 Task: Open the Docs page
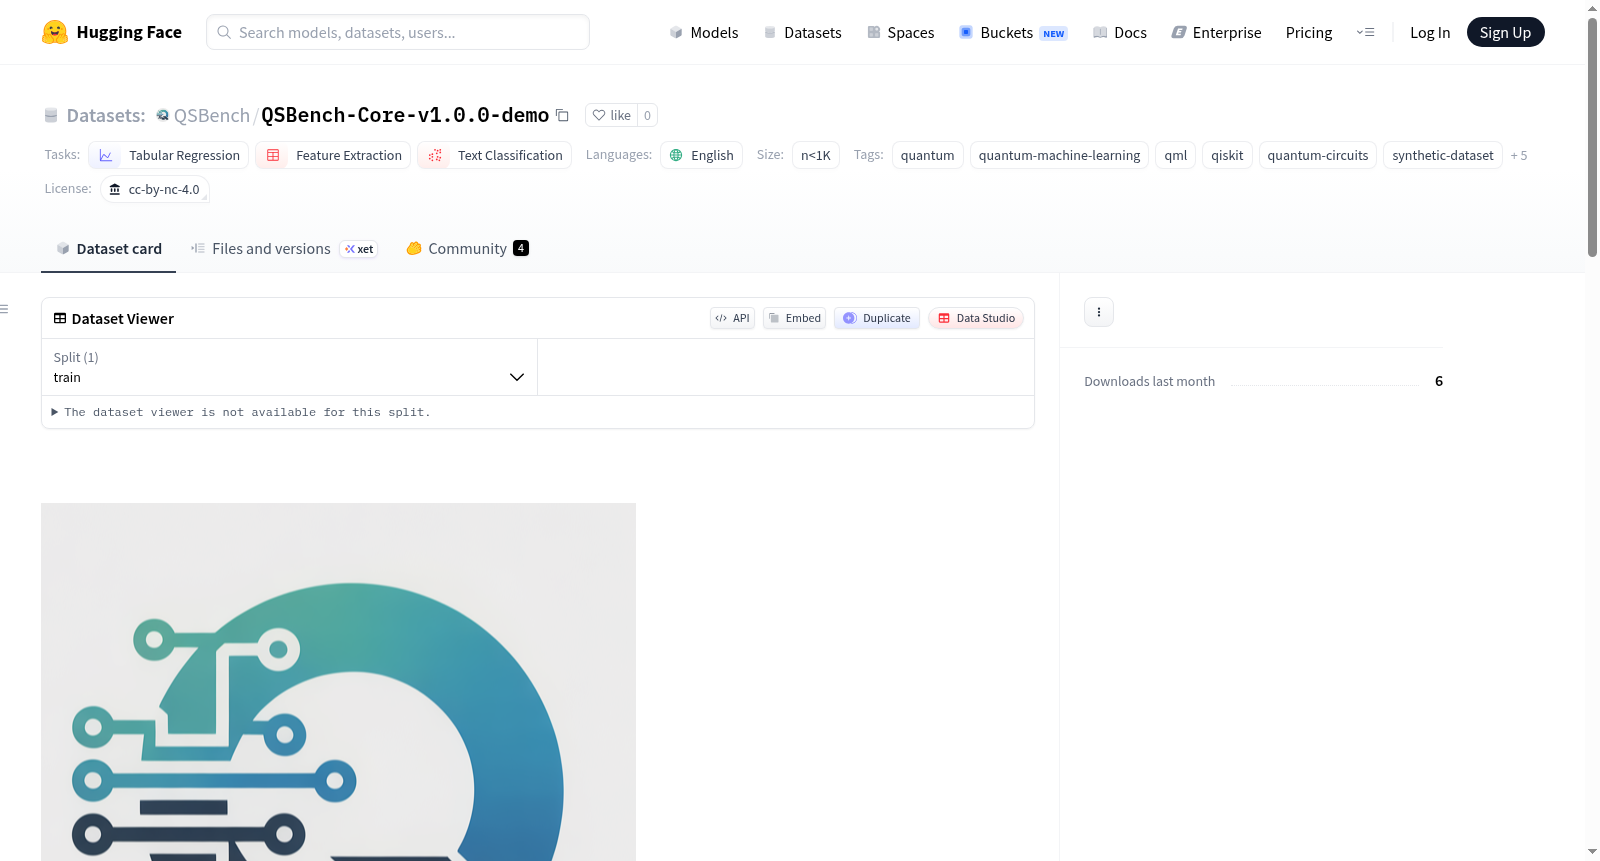click(1120, 32)
